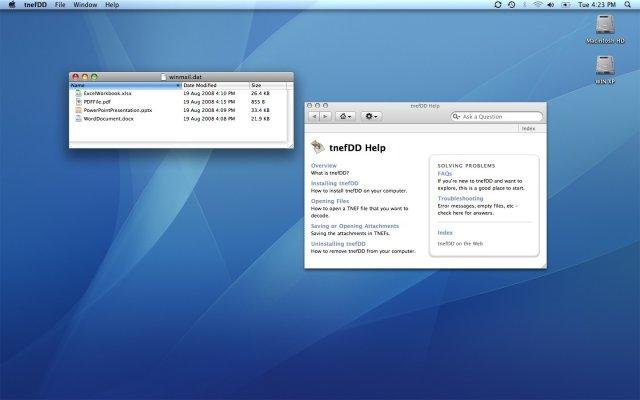640x400 pixels.
Task: Select the WordDocument.docx file icon
Action: coord(78,119)
